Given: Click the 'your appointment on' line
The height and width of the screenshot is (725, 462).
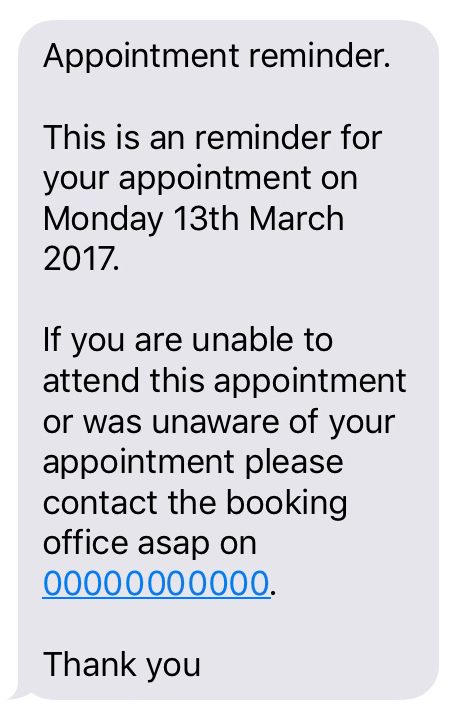Looking at the screenshot, I should [x=200, y=179].
